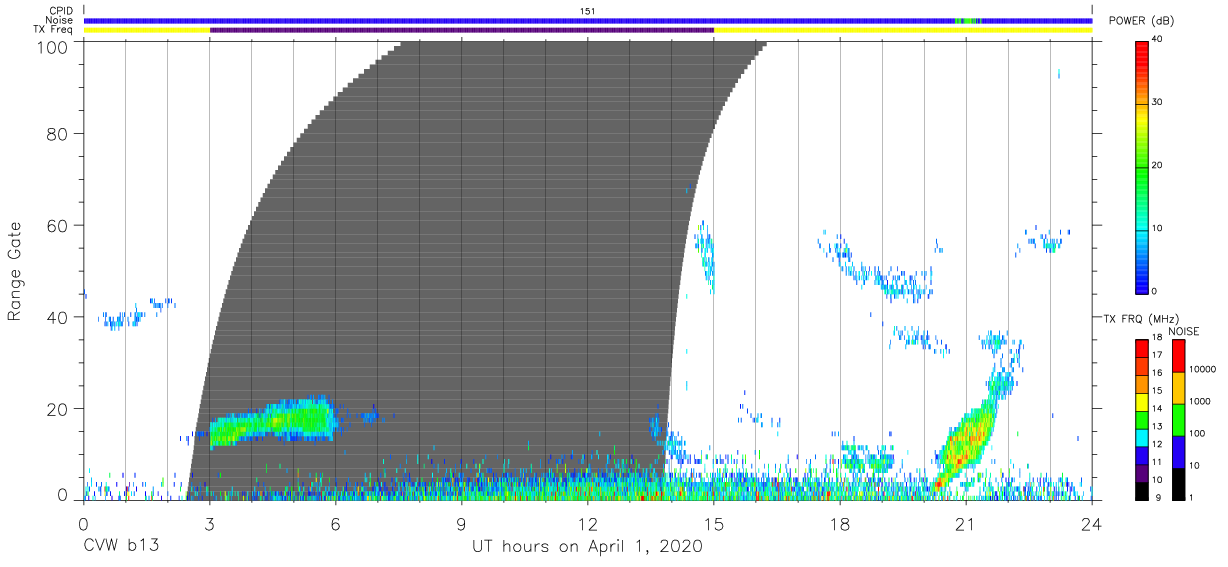1228x567 pixels.
Task: Click x-axis tick label "12"
Action: click(587, 524)
